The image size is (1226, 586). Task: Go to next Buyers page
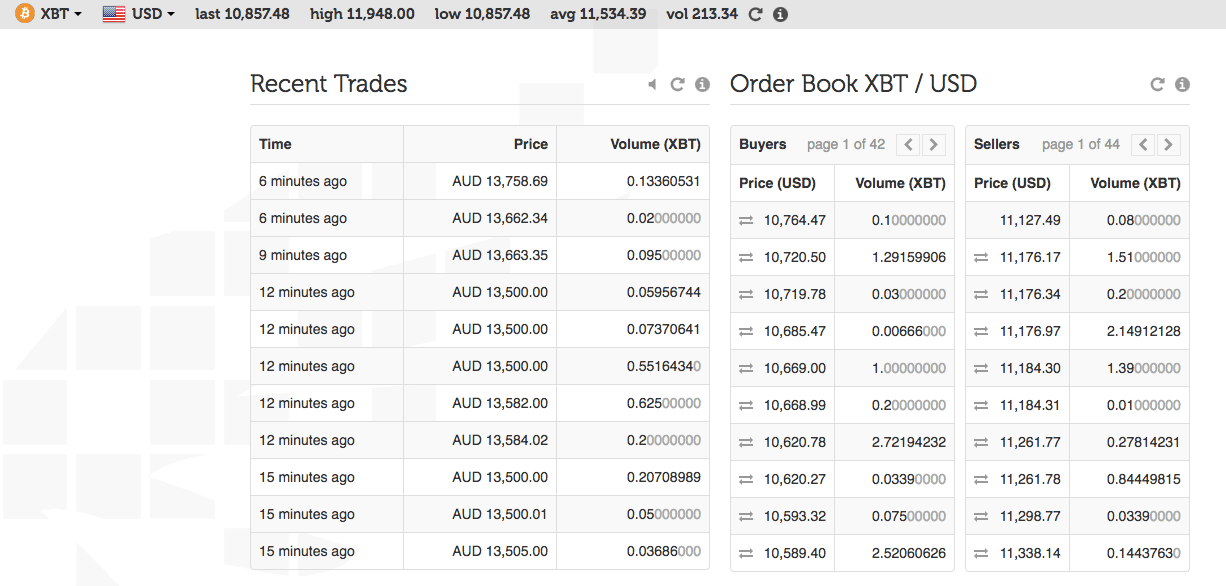click(933, 144)
